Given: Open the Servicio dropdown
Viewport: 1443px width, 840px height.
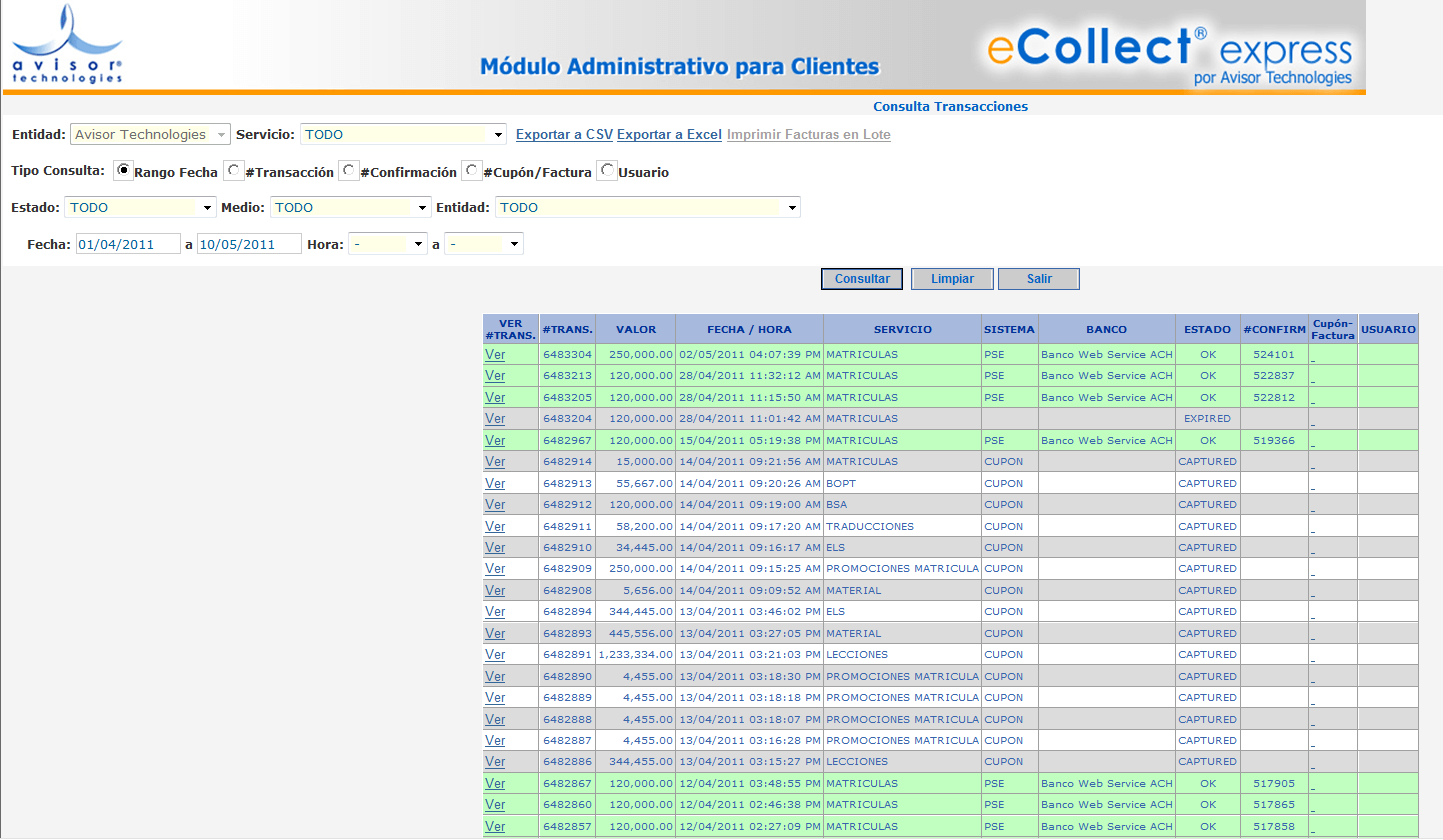Looking at the screenshot, I should [x=404, y=134].
